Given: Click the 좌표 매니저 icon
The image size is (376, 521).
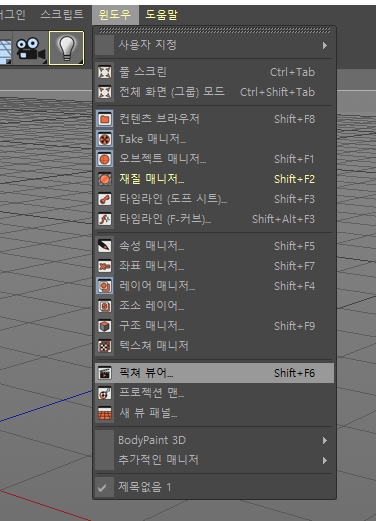Looking at the screenshot, I should tap(105, 266).
